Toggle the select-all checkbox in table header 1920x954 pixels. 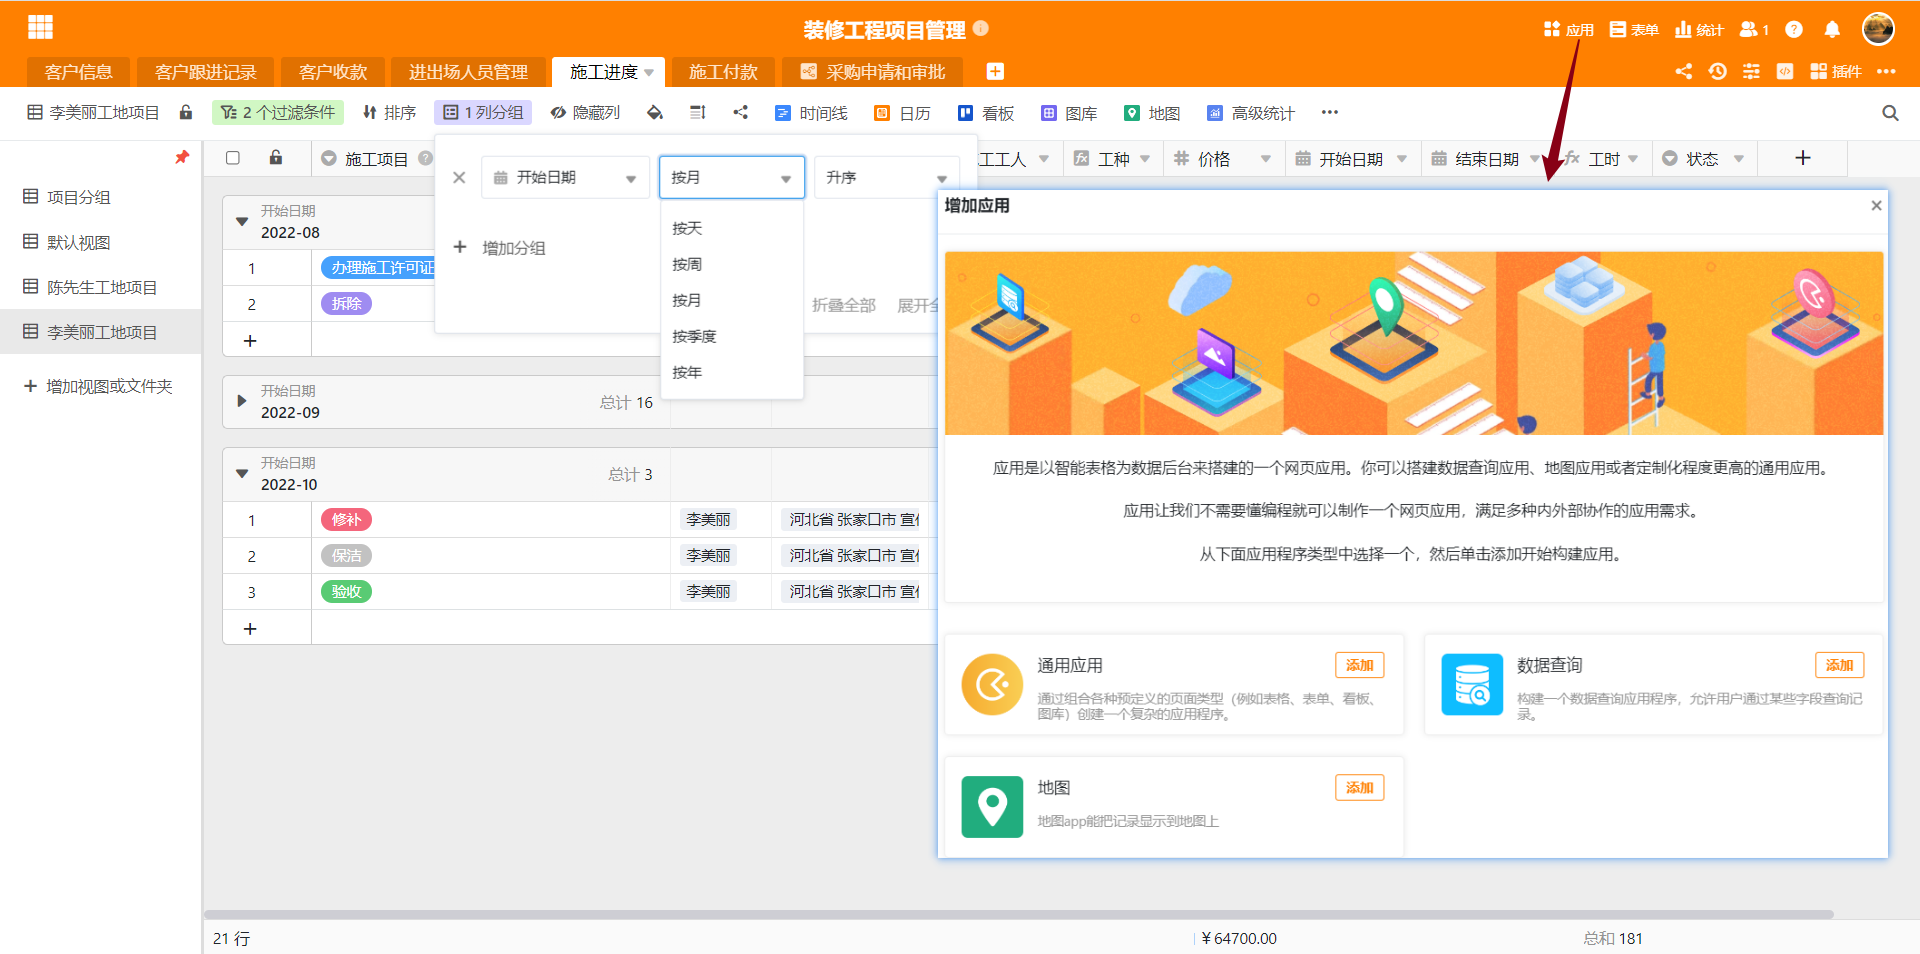coord(232,158)
